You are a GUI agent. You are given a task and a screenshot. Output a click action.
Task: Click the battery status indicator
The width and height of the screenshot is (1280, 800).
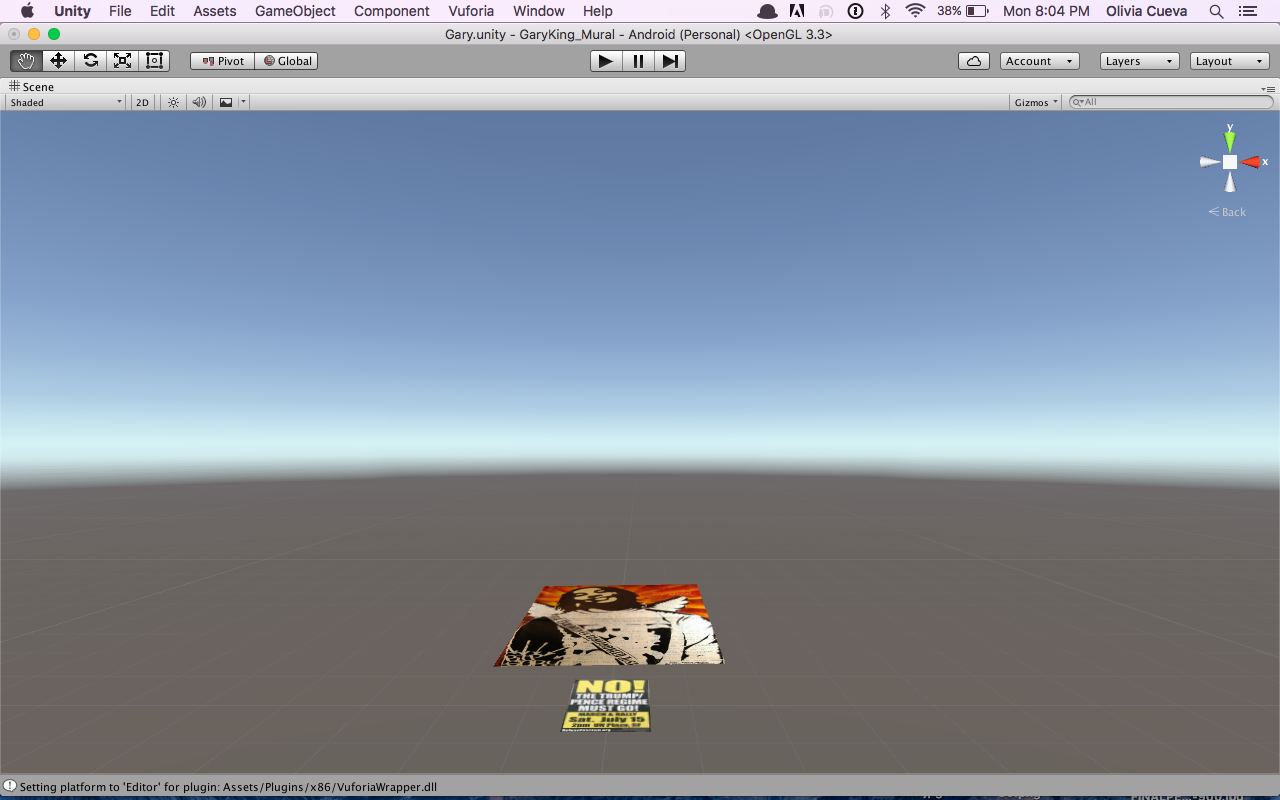(x=962, y=11)
